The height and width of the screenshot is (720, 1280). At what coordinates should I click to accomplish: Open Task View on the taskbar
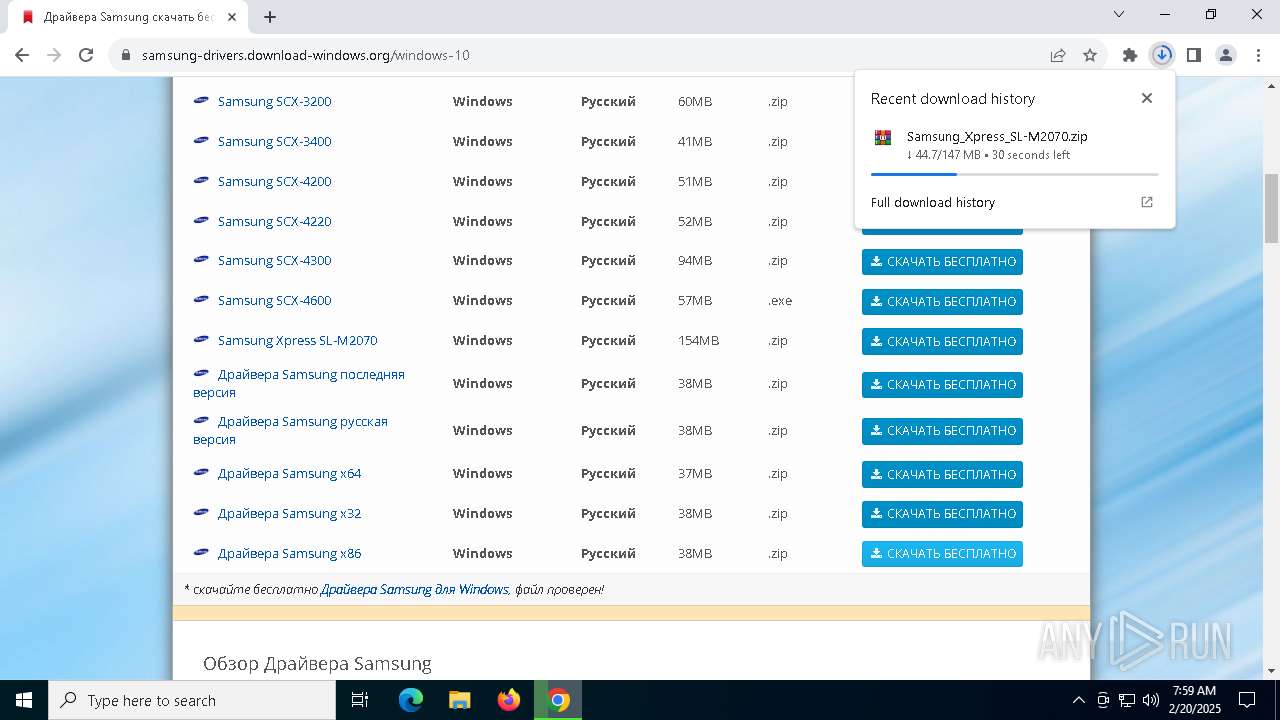point(361,700)
